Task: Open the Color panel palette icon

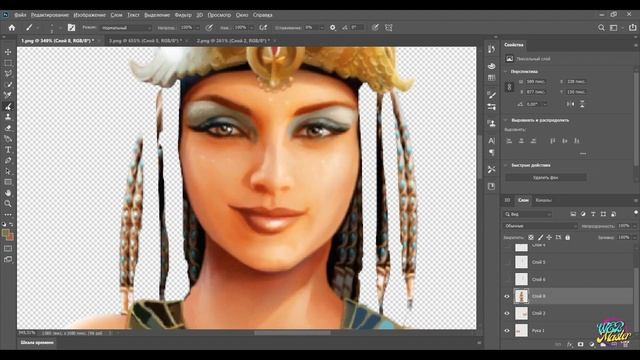Action: tap(491, 66)
